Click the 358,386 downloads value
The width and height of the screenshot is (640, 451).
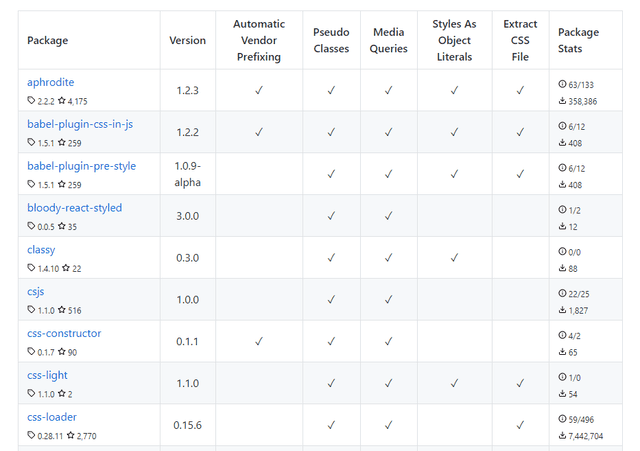point(582,101)
